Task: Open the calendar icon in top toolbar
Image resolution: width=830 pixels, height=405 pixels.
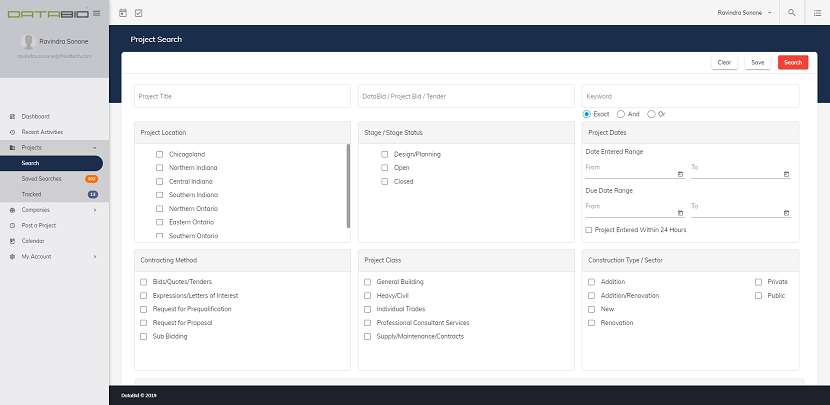Action: point(123,13)
